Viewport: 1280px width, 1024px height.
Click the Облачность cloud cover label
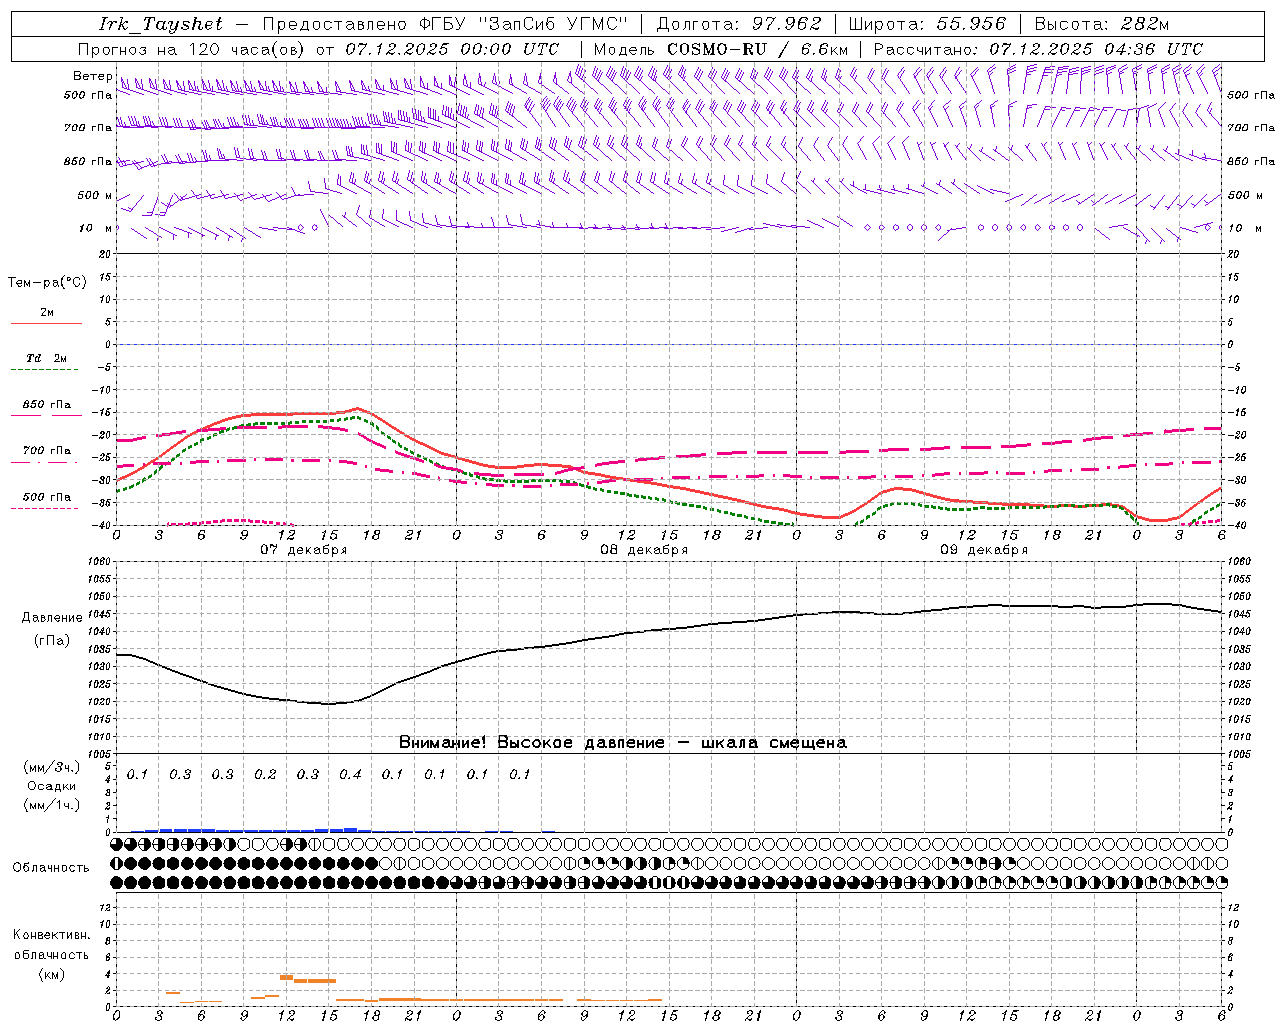(x=51, y=867)
